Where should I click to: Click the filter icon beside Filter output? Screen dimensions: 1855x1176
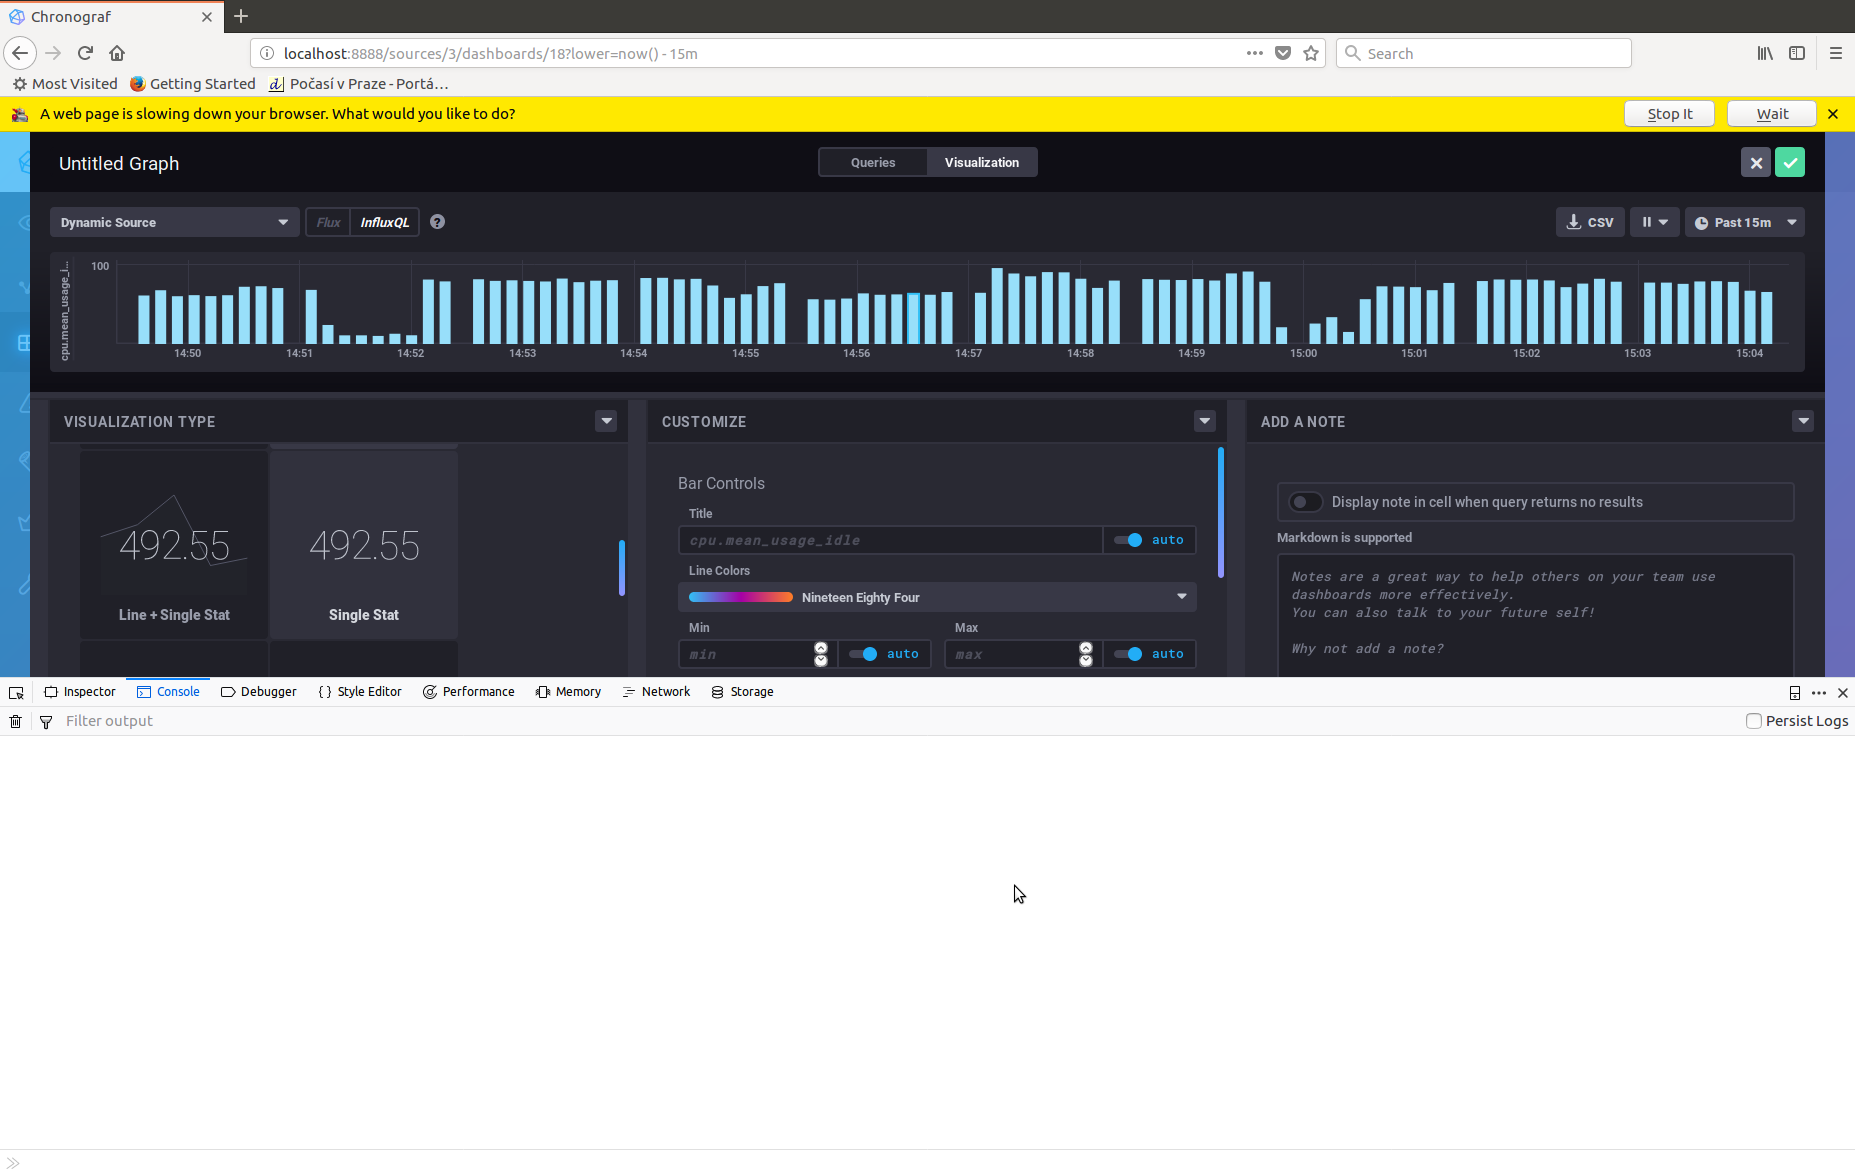click(46, 721)
